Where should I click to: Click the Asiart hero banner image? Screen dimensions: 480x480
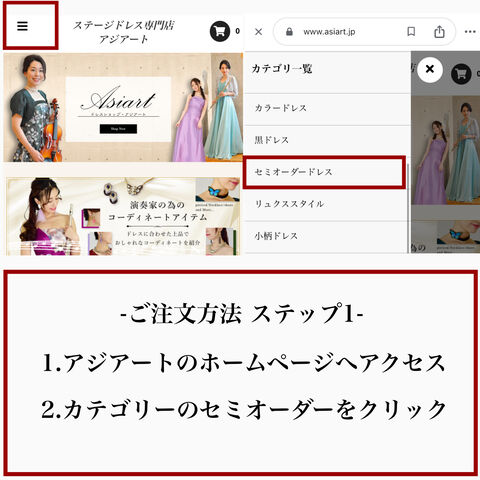tap(123, 107)
